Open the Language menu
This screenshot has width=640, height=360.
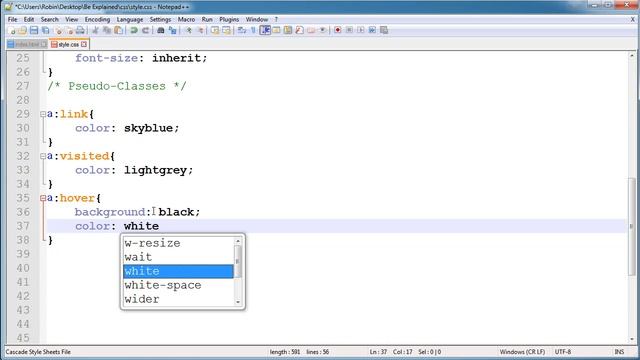coord(130,19)
